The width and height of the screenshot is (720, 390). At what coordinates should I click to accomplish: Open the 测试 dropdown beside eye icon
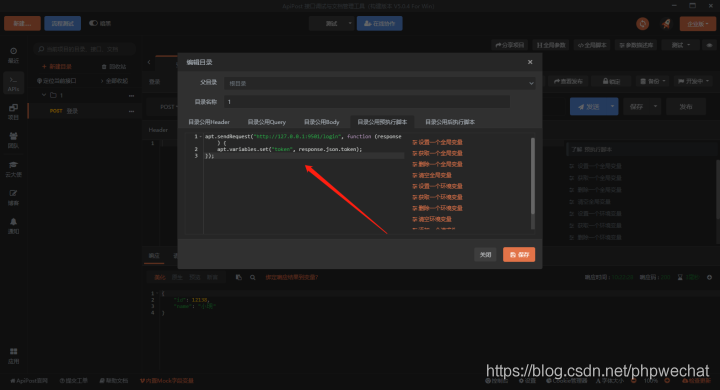pyautogui.click(x=681, y=45)
